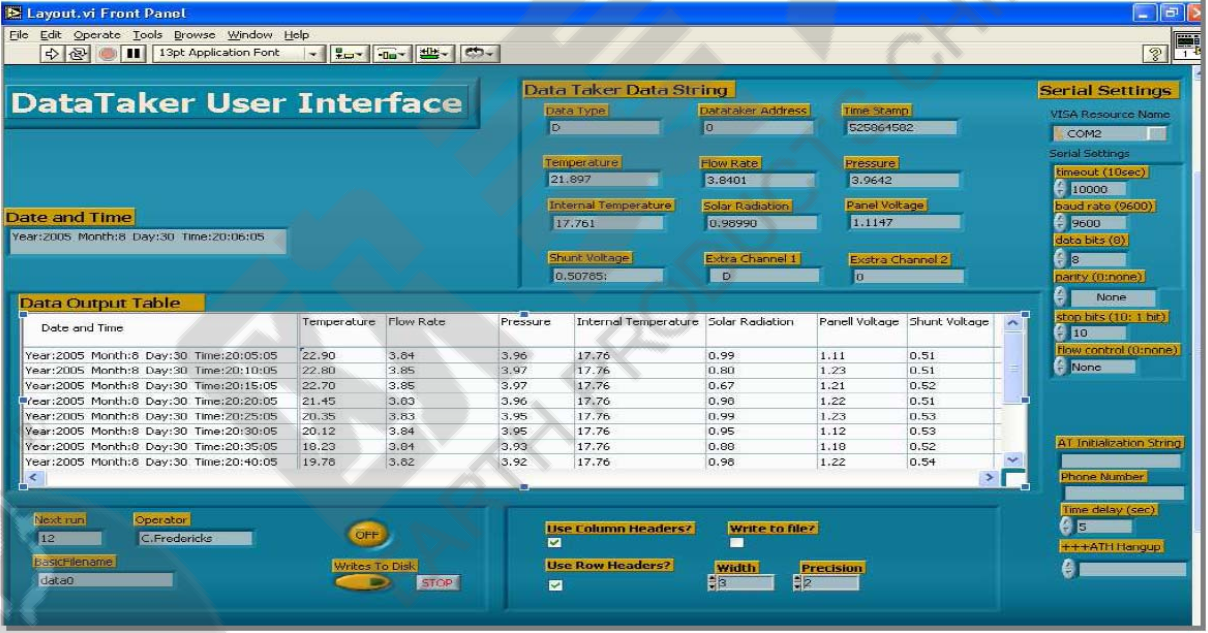Click the Time Stamp value 525864582
1208x633 pixels.
click(900, 128)
